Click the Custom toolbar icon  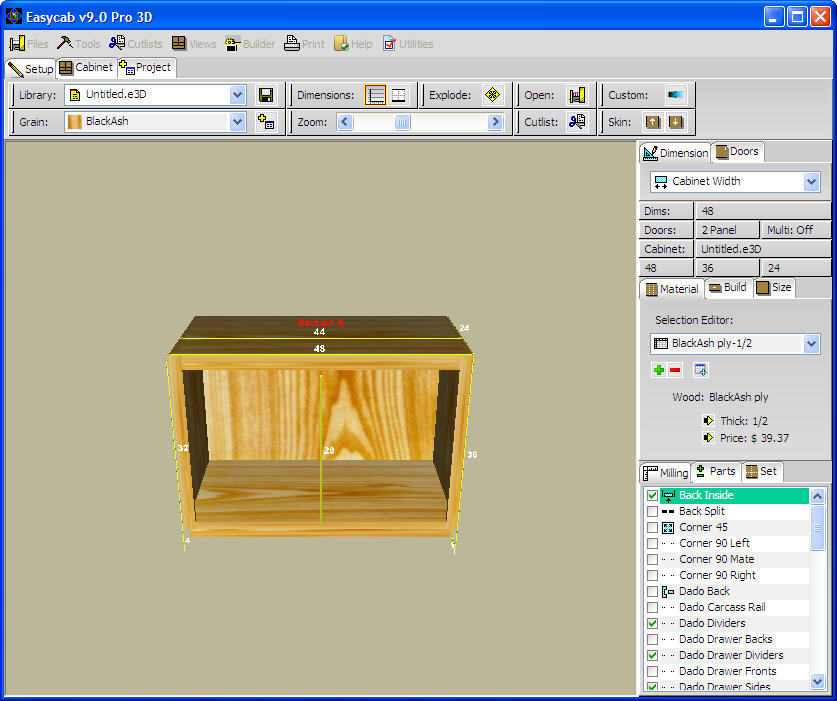(676, 95)
